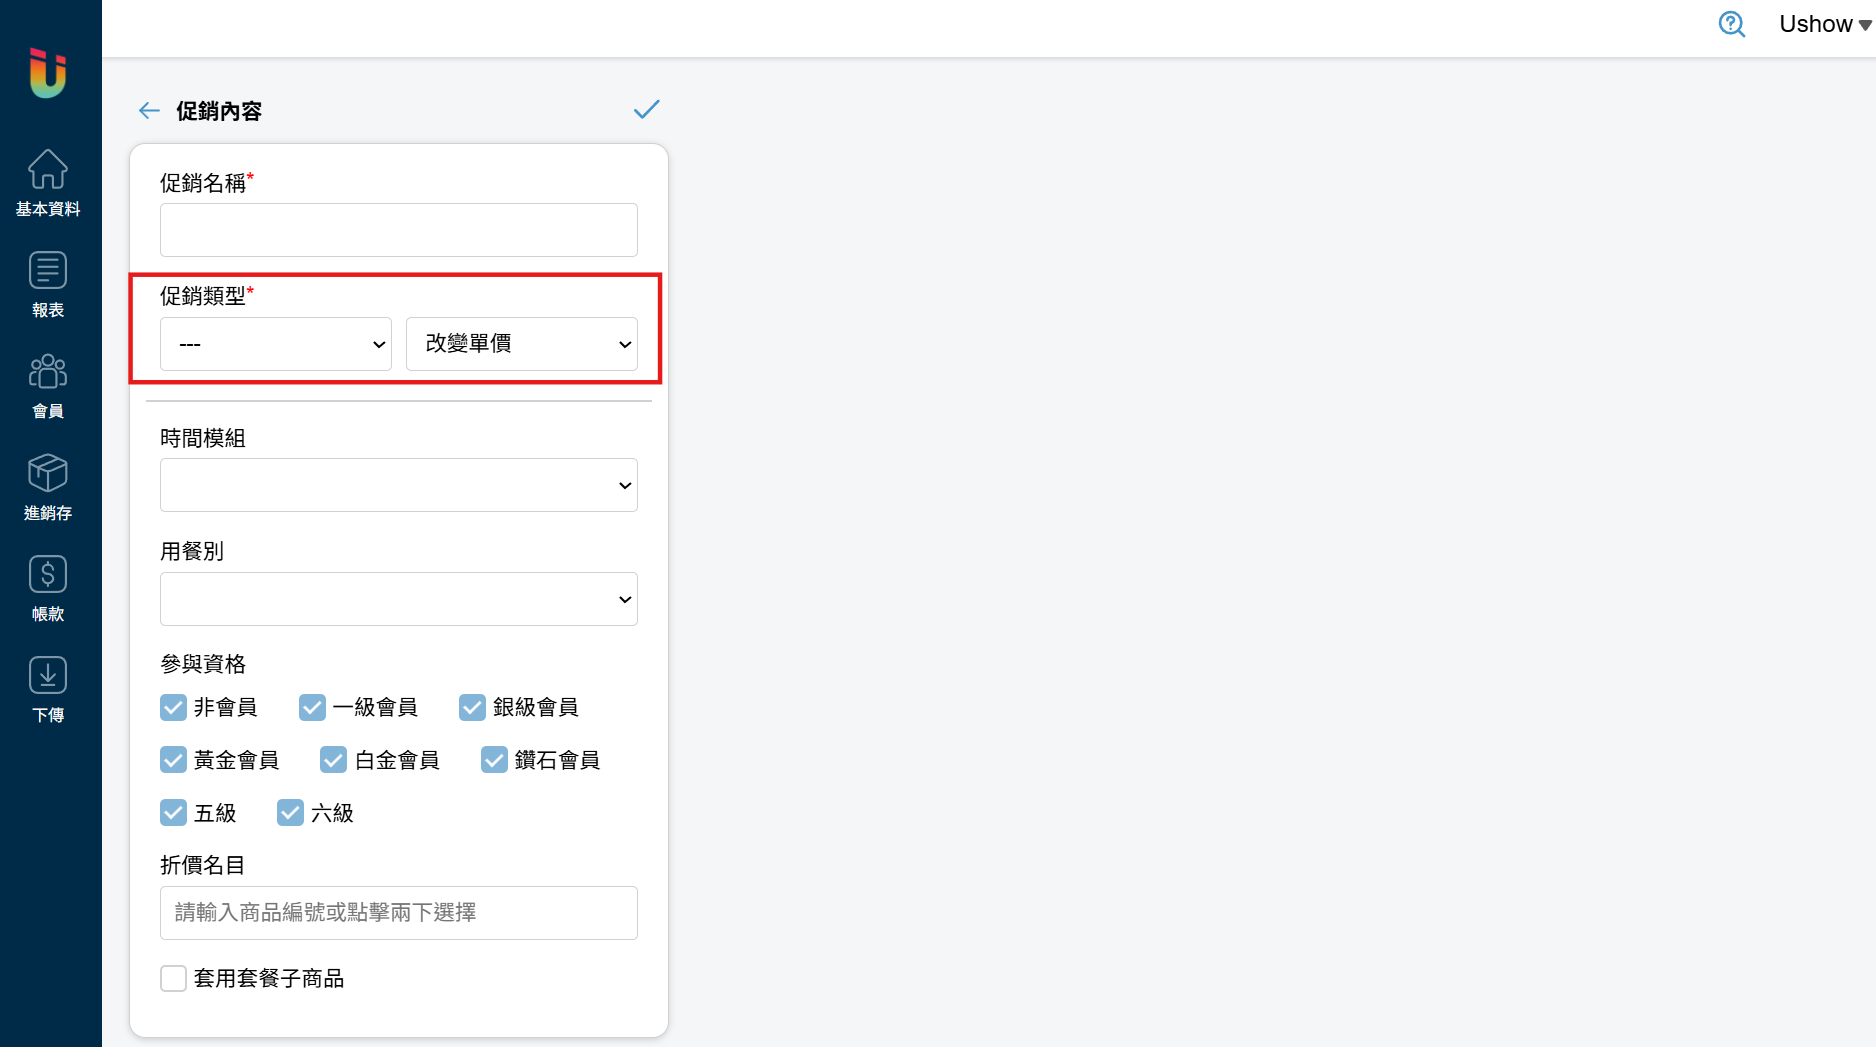Go to the 會員 members section

[x=48, y=386]
